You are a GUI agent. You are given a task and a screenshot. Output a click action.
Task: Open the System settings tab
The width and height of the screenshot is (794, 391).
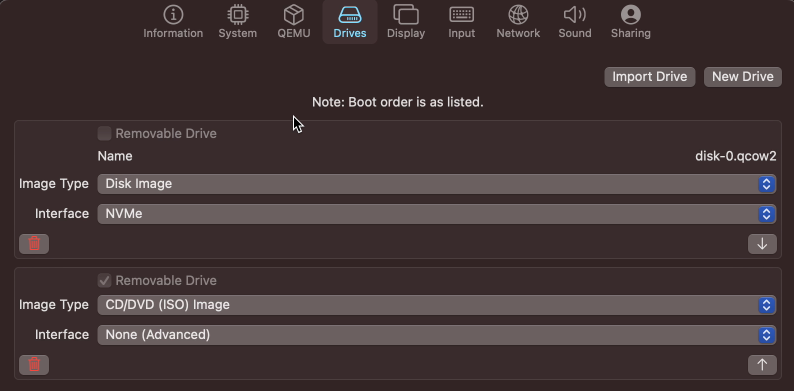tap(237, 23)
